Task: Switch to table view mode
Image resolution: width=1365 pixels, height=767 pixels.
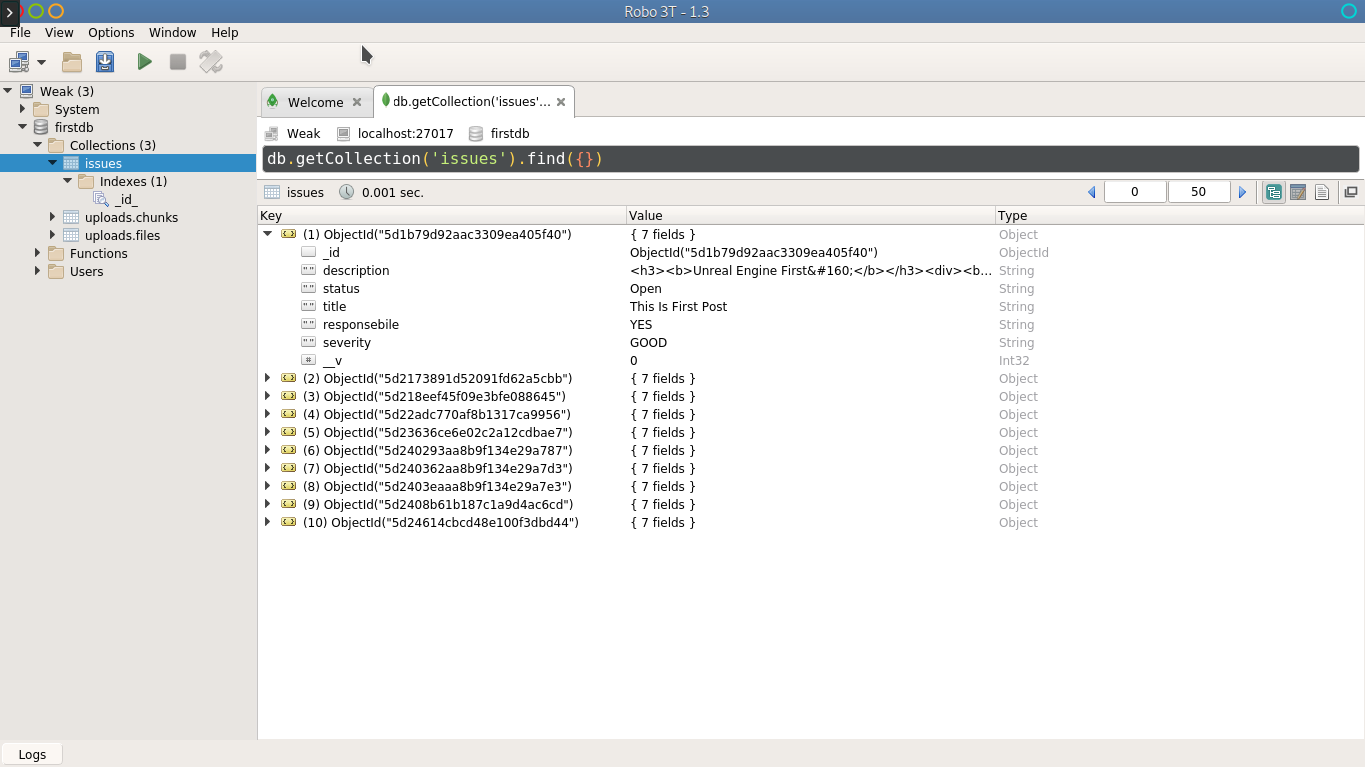Action: 1298,192
